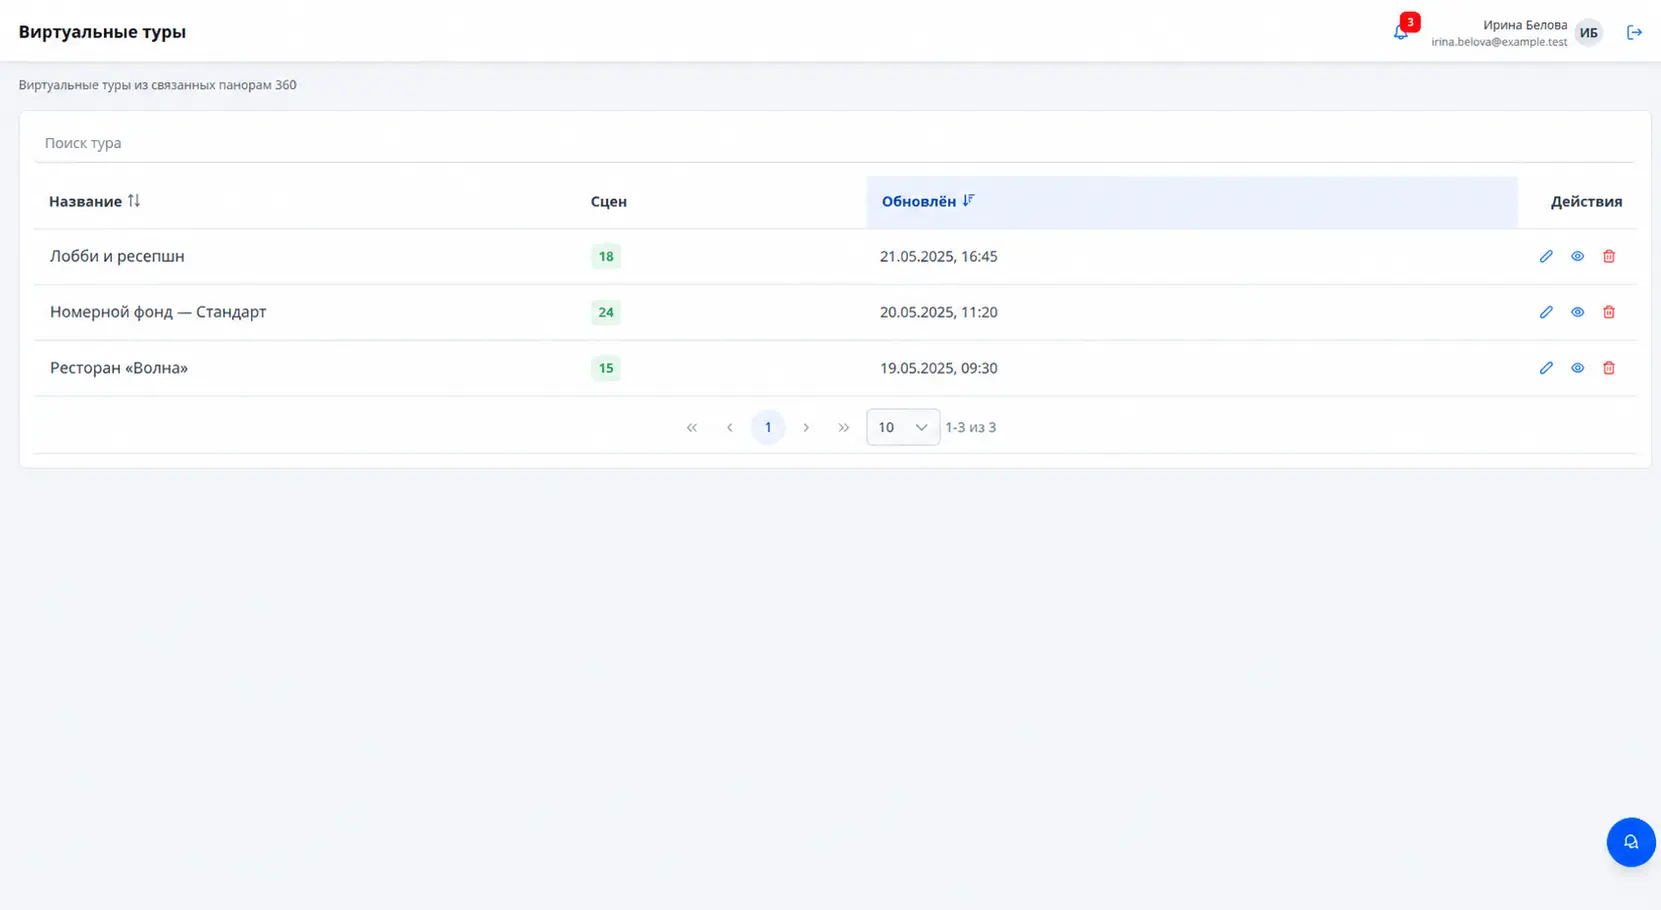Click the scene count badge 15
Screen dimensions: 1661x910
pyautogui.click(x=606, y=368)
